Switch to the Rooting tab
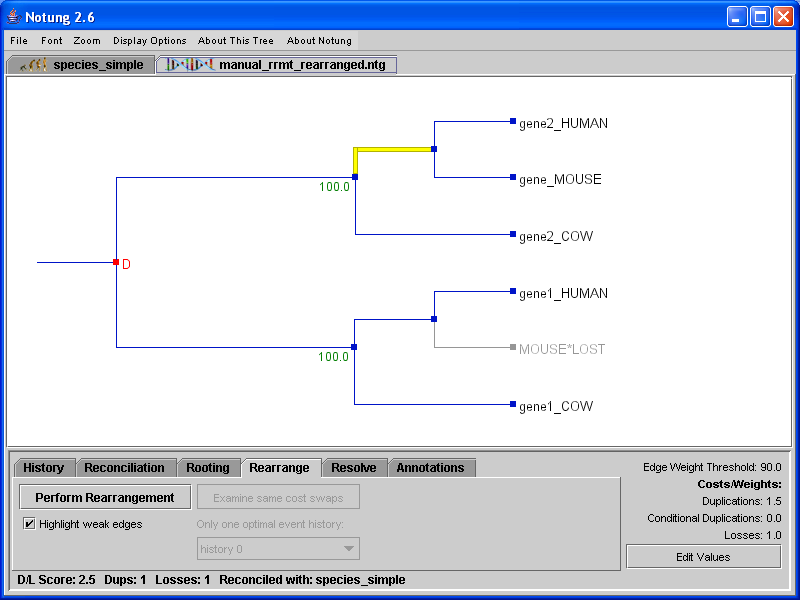 (208, 468)
